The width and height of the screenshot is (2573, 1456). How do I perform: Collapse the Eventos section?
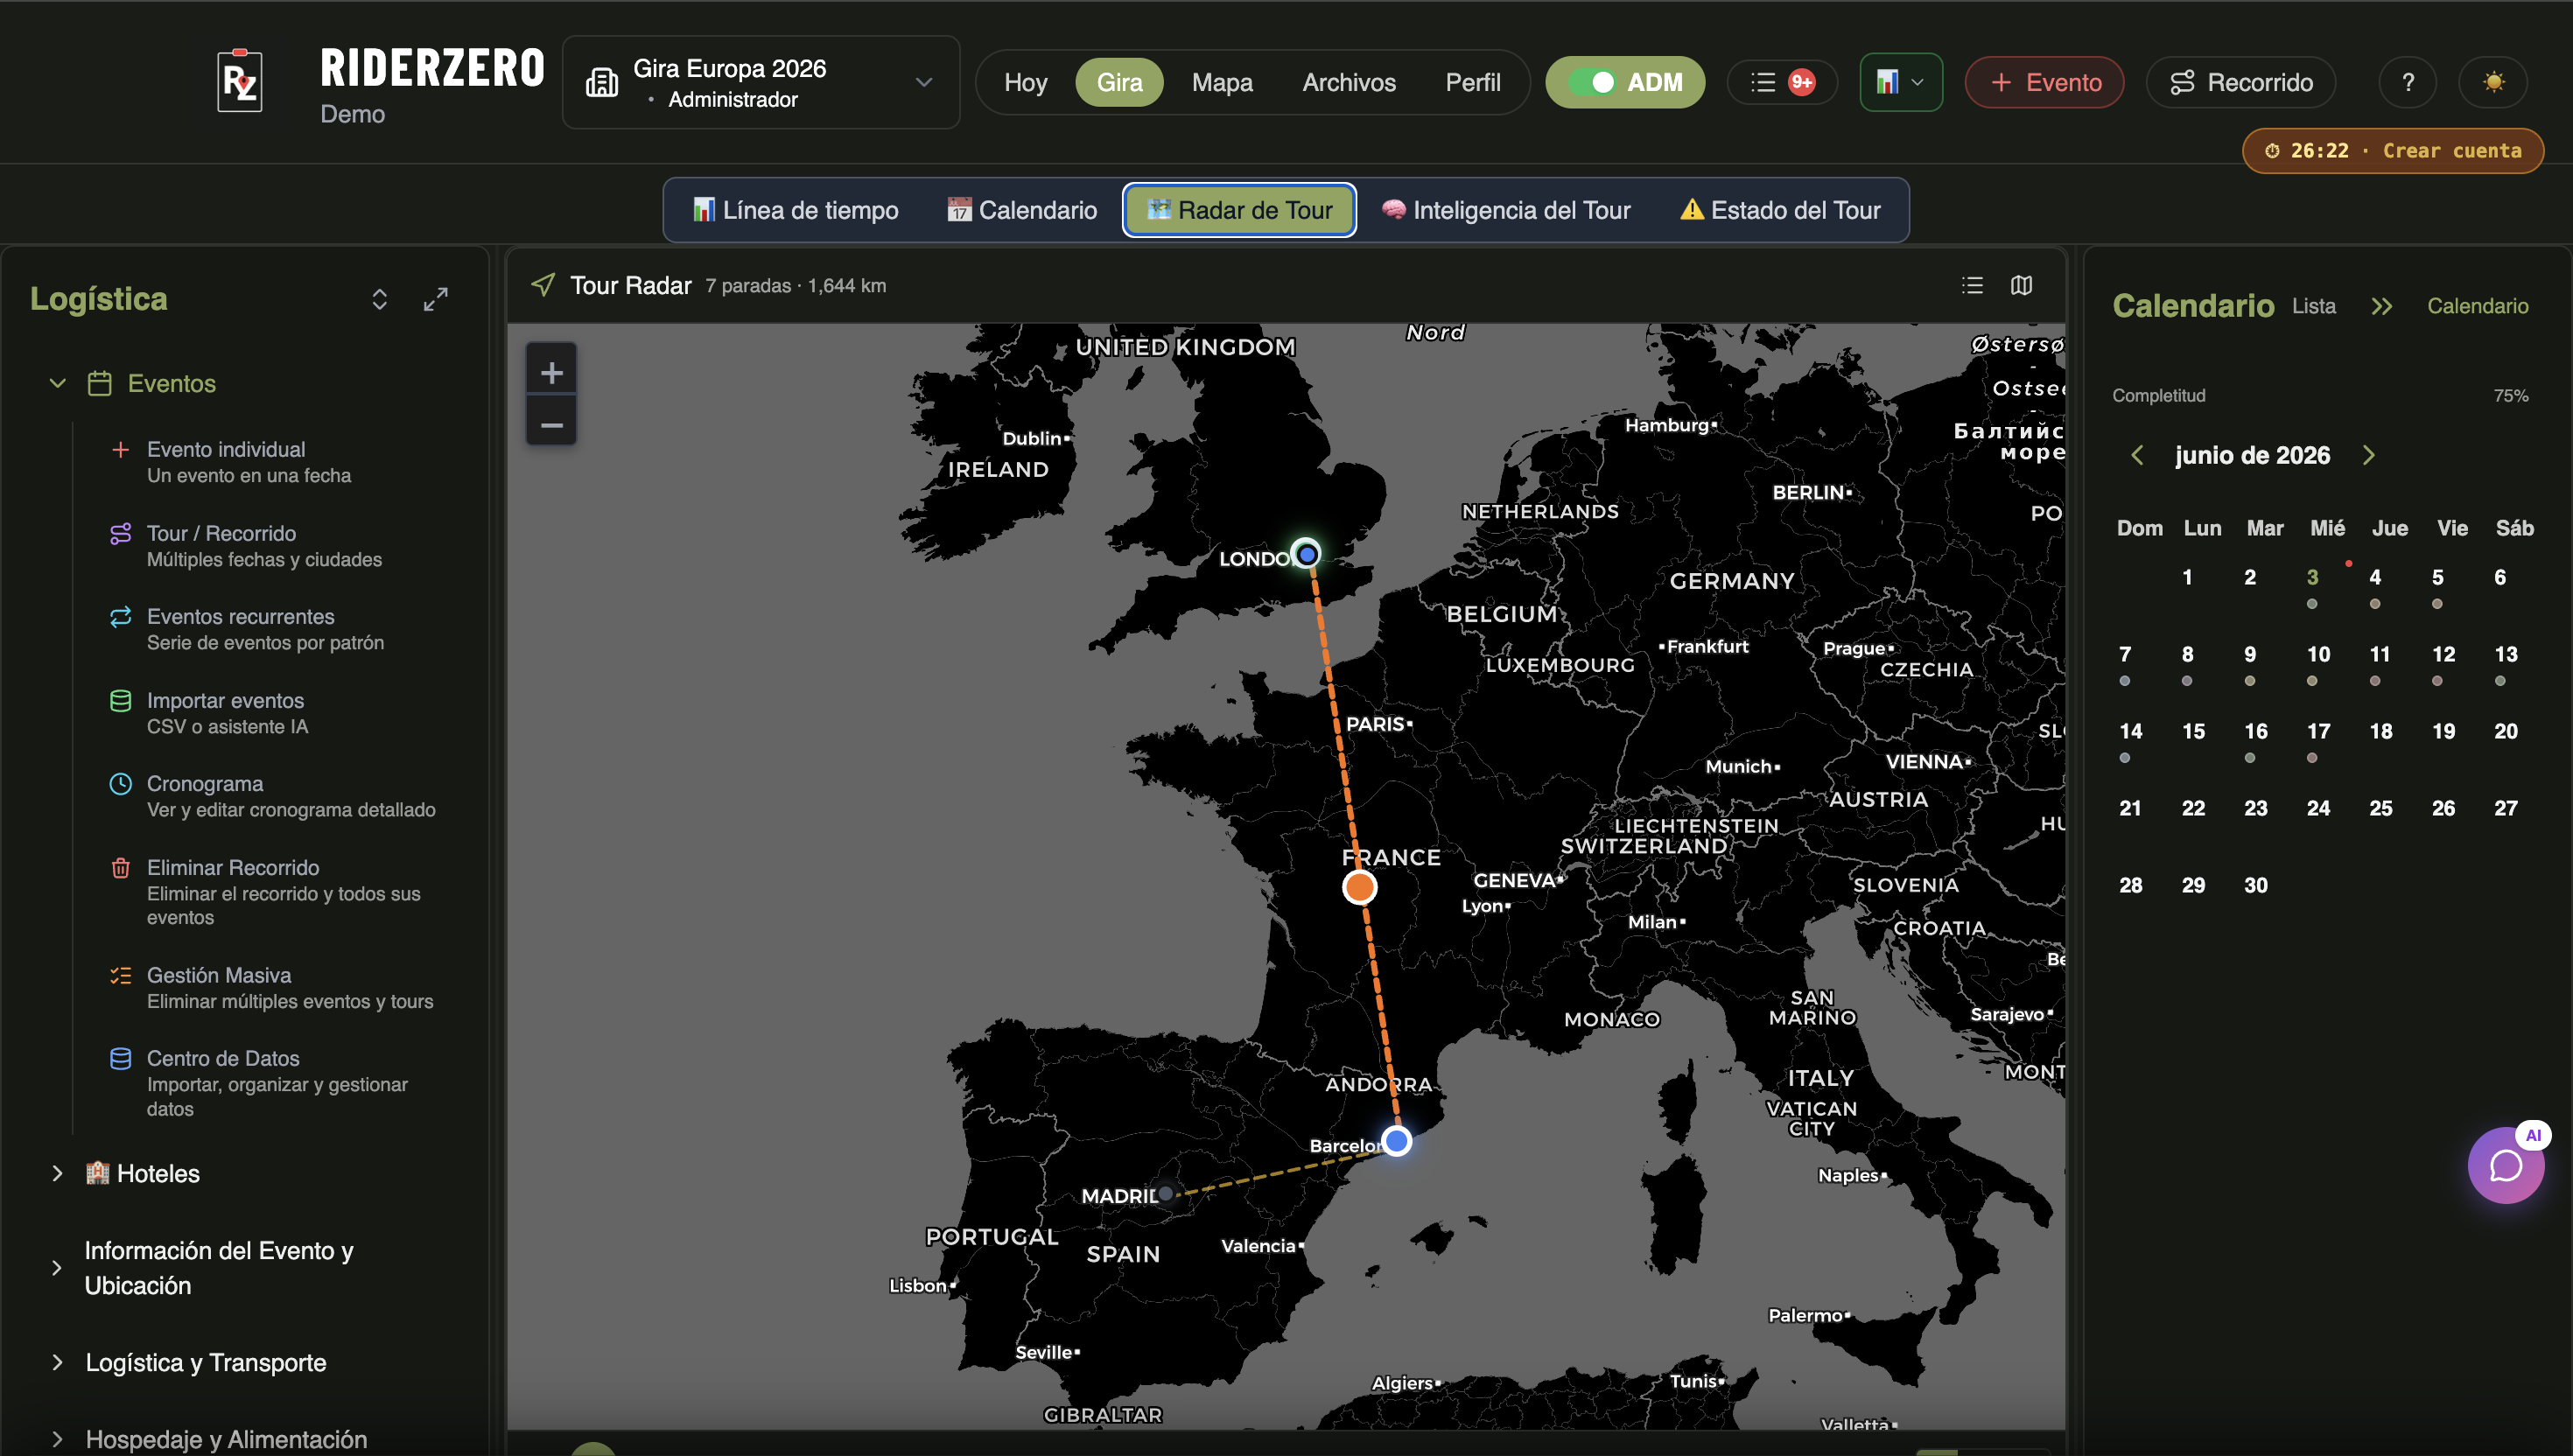pos(57,383)
